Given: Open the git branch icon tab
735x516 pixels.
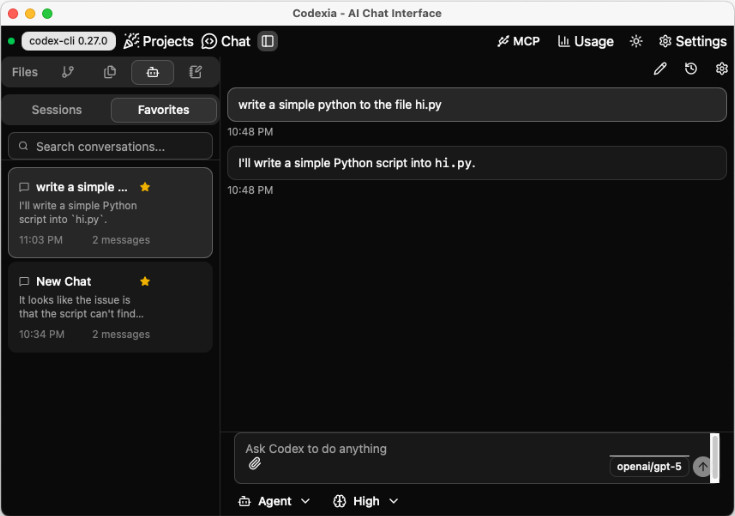Looking at the screenshot, I should coord(68,72).
